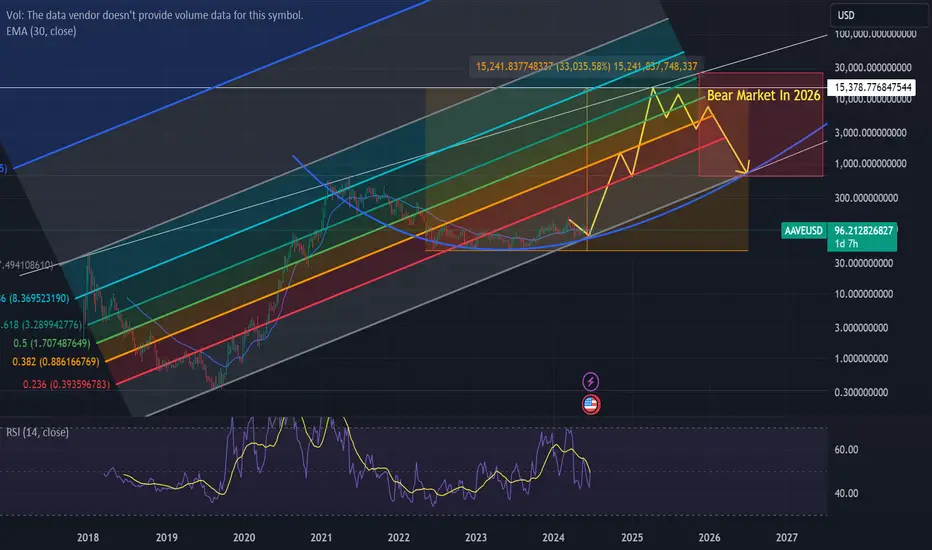This screenshot has width=932, height=550.
Task: Click the Vol indicator notice text
Action: (155, 15)
